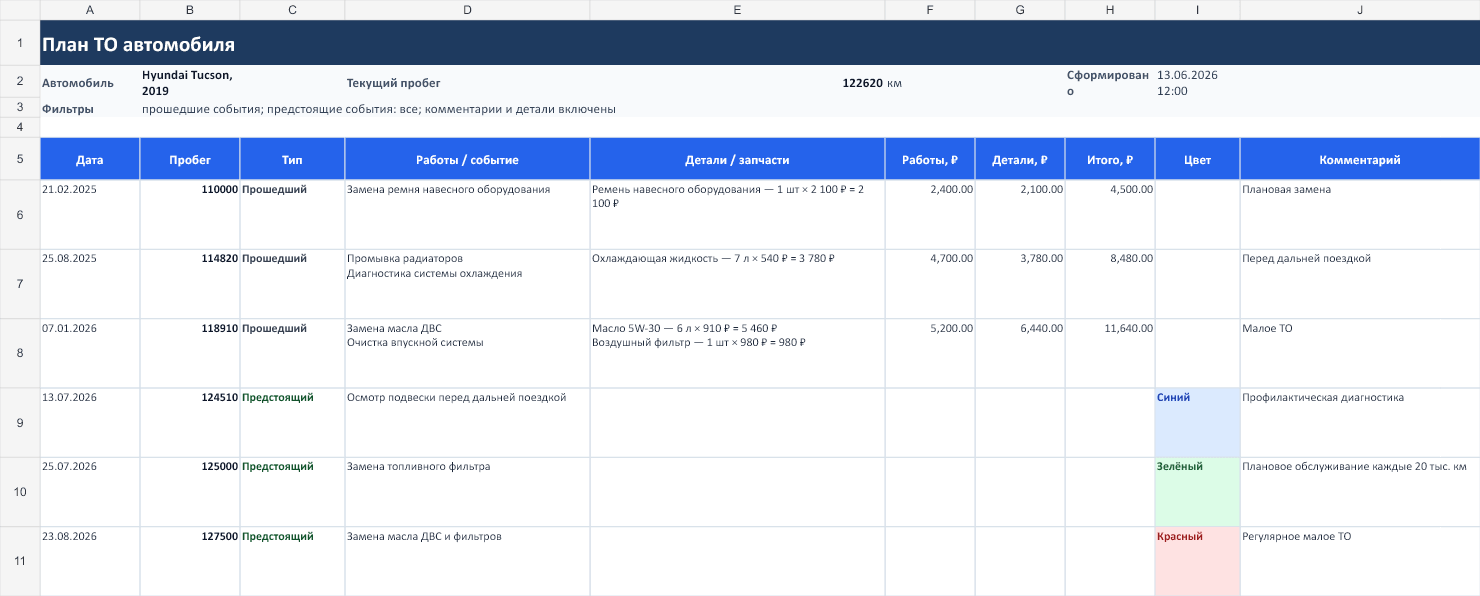Click the 'Плановая замена' comment
1480x596 pixels.
(1360, 215)
